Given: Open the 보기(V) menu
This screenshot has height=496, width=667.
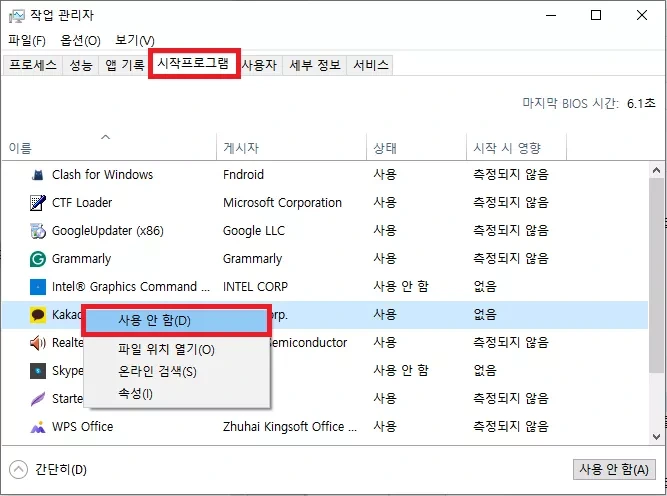Looking at the screenshot, I should tap(135, 40).
